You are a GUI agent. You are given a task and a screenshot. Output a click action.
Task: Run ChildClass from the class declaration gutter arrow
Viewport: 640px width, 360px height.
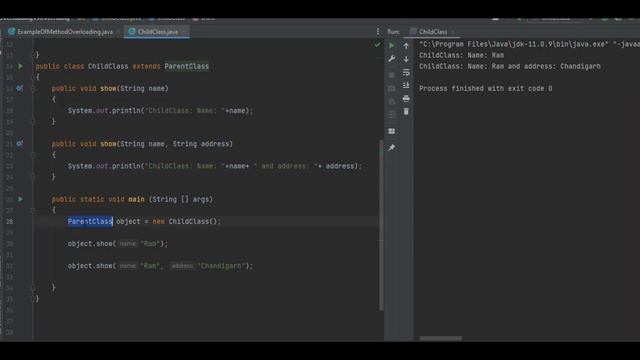20,66
